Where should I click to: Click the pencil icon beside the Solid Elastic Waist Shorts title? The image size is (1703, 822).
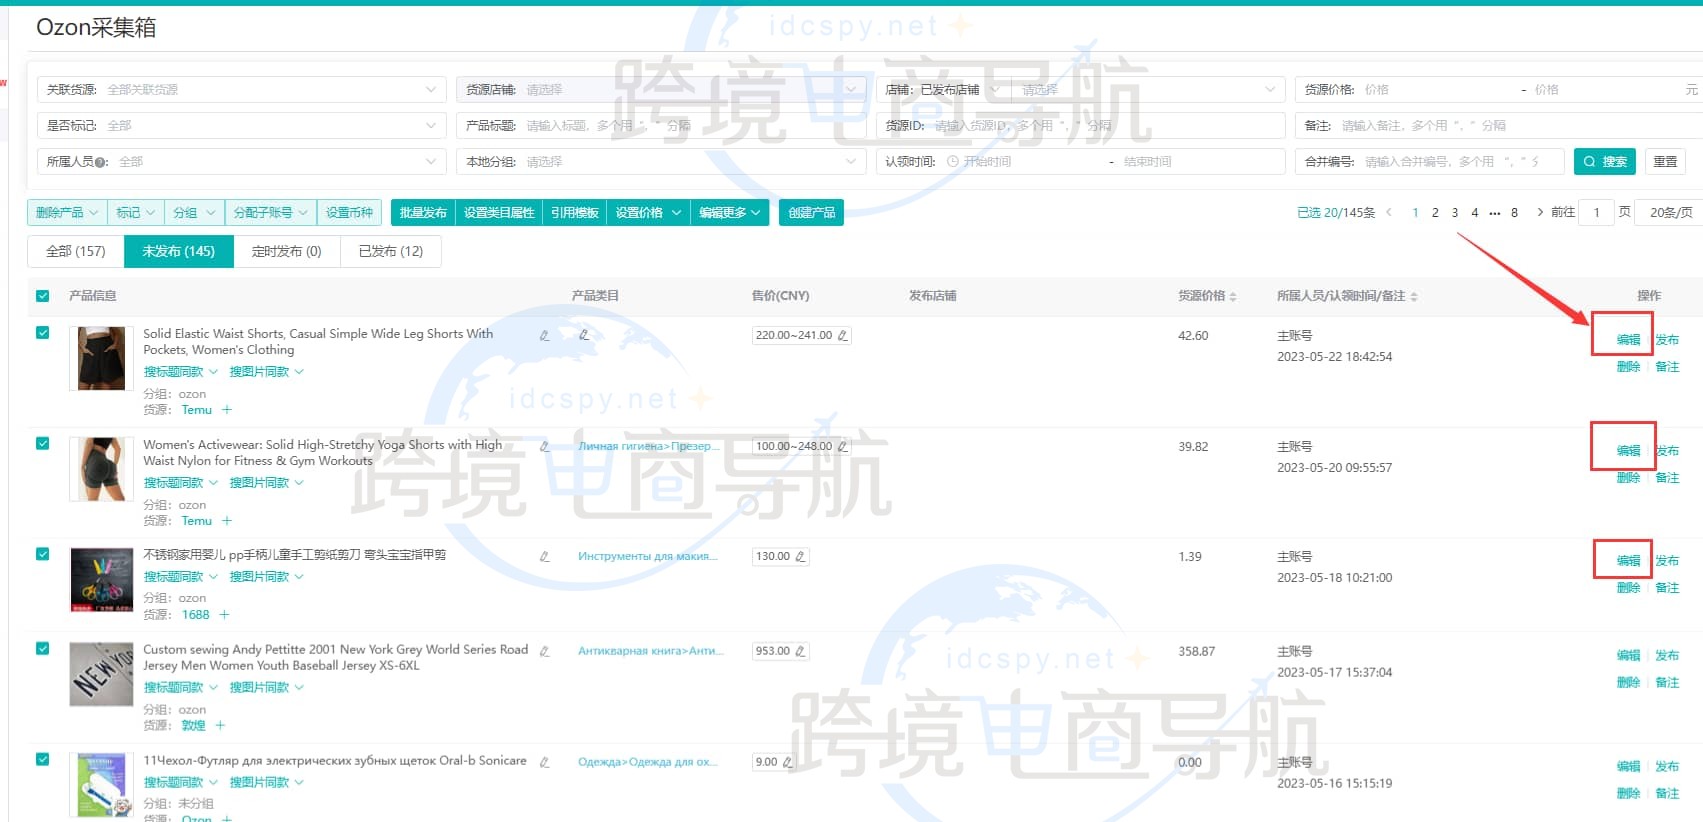[544, 336]
